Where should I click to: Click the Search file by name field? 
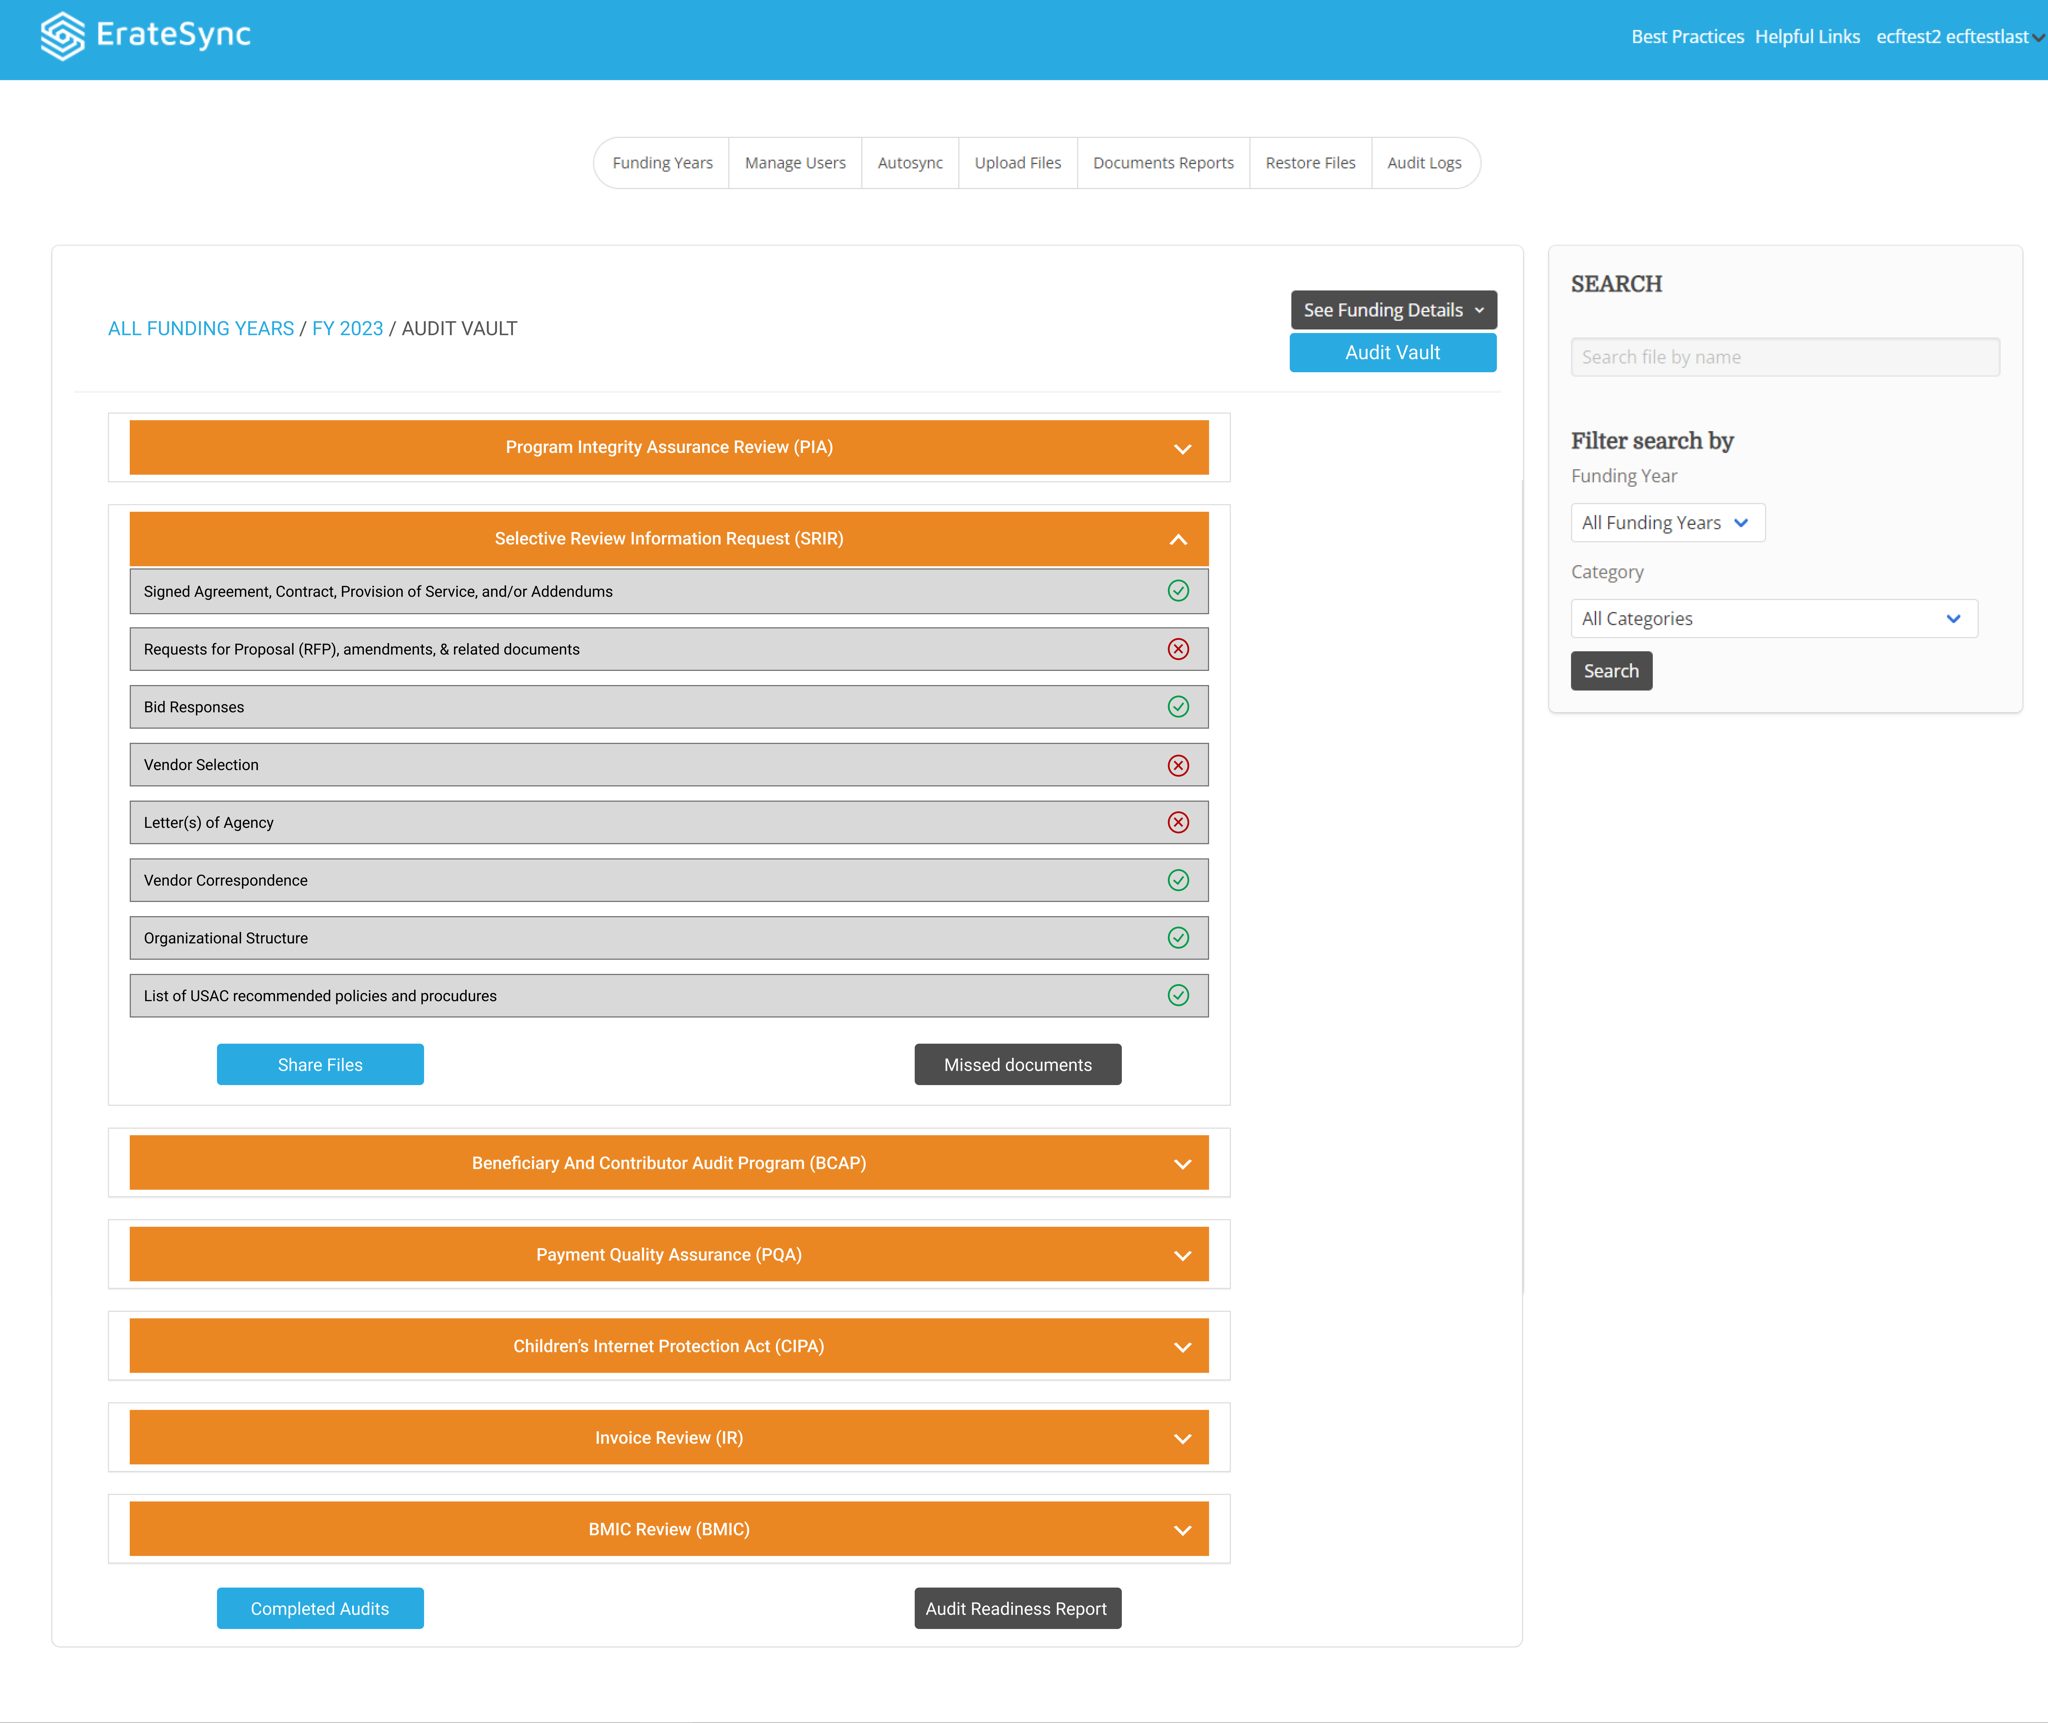tap(1784, 357)
